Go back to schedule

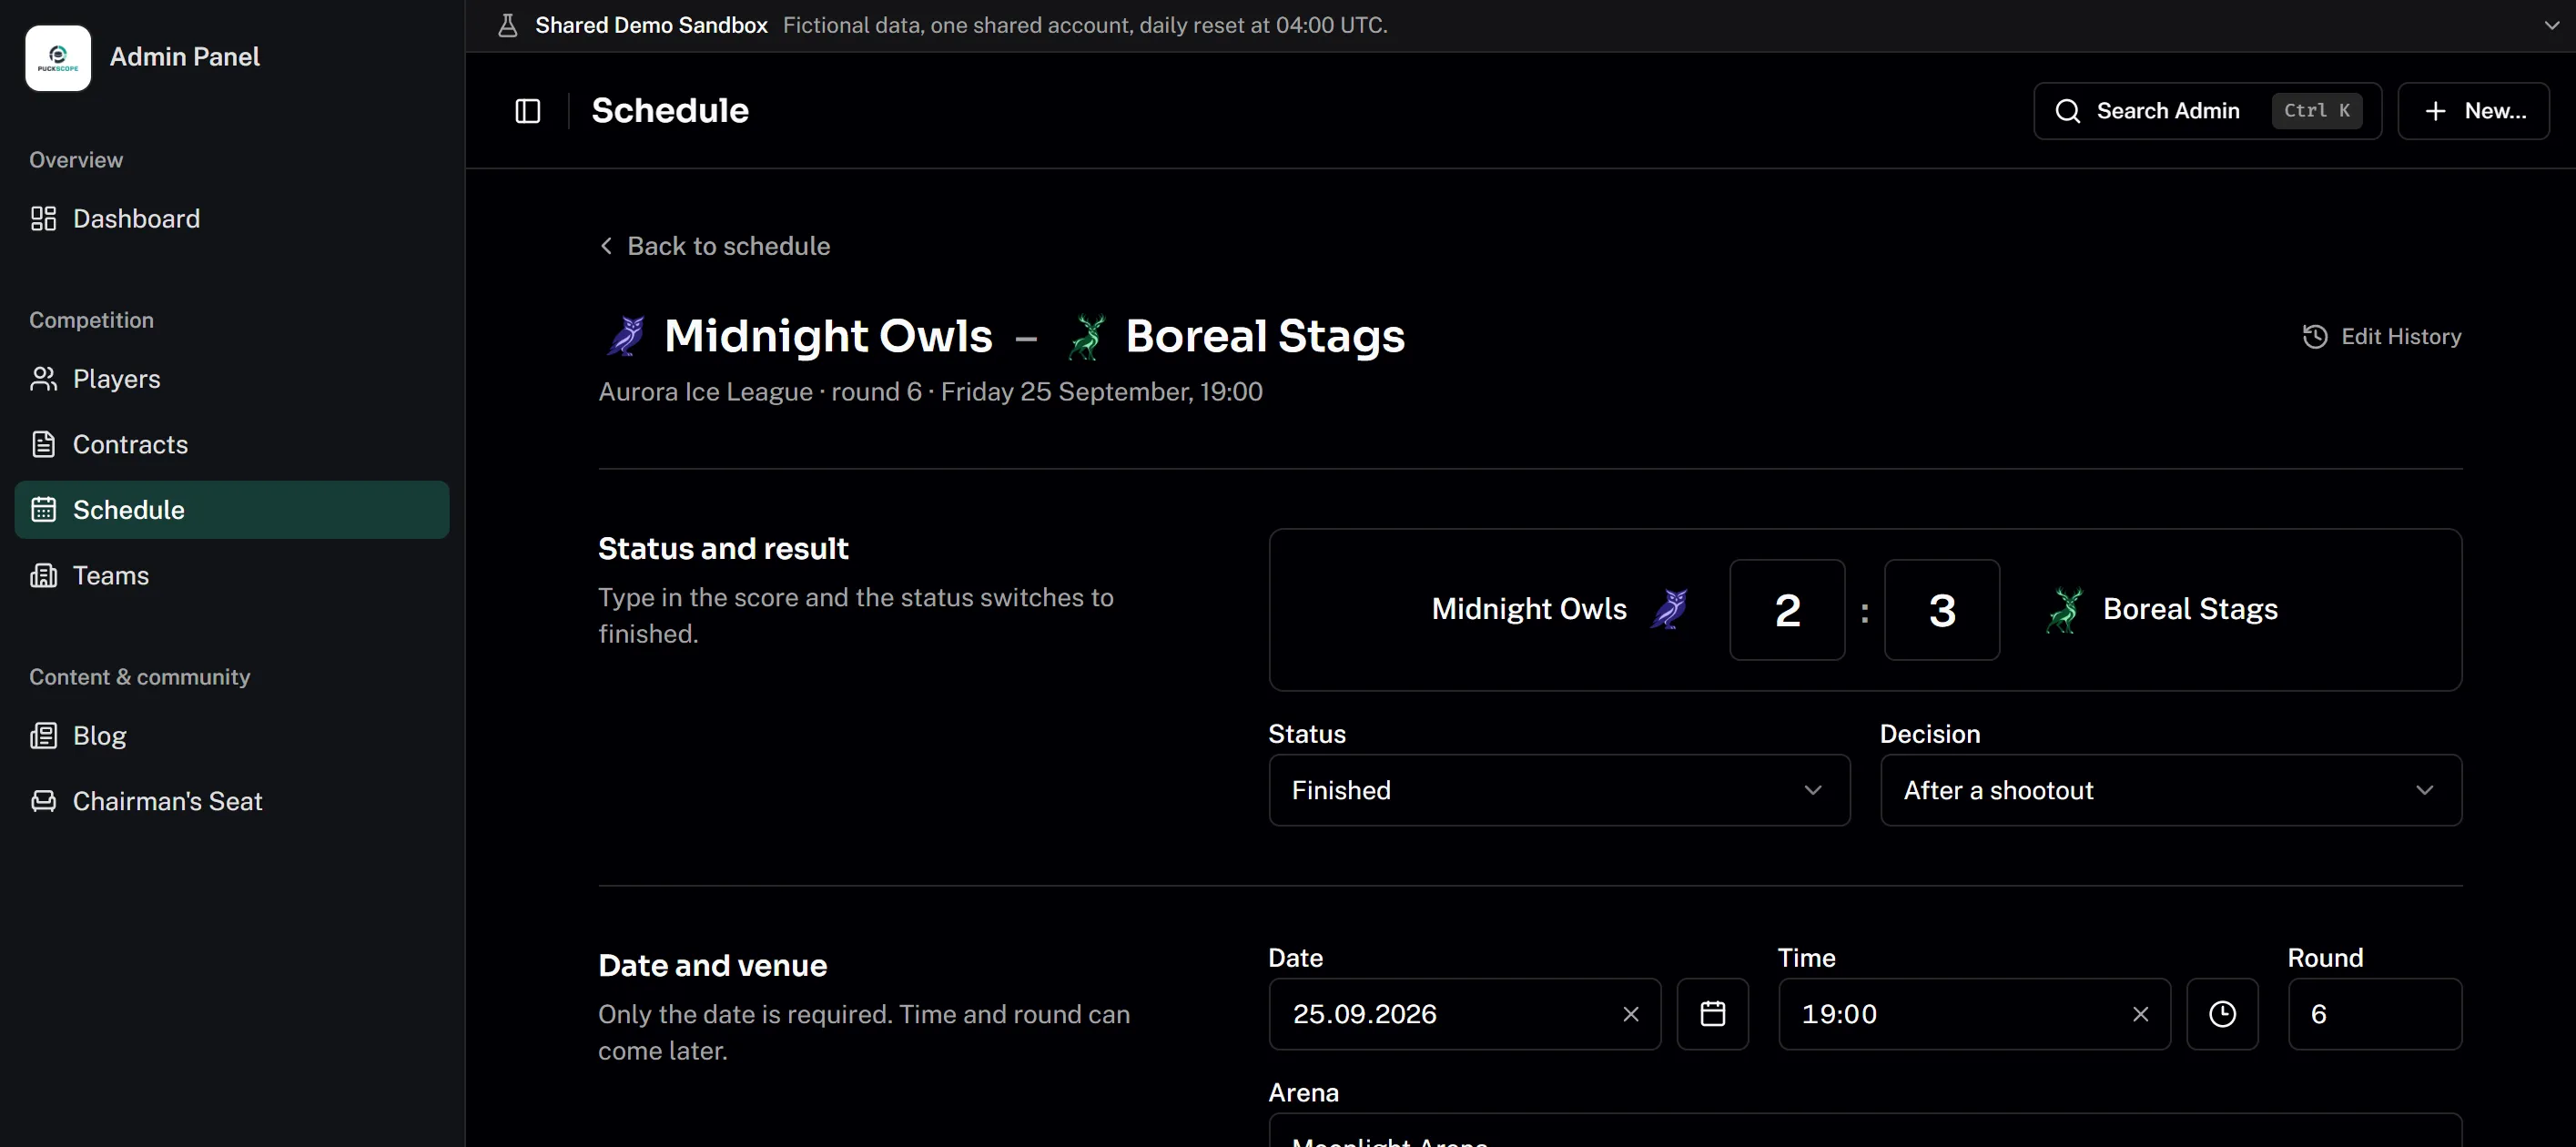point(714,246)
